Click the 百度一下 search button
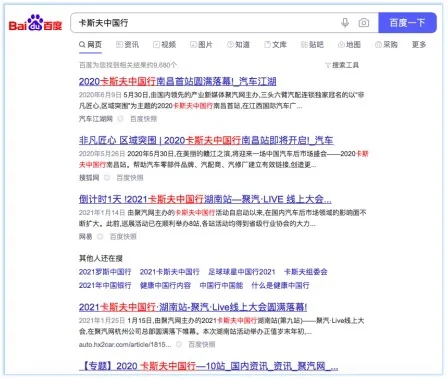Screen dimensions: 448x380 pyautogui.click(x=407, y=23)
